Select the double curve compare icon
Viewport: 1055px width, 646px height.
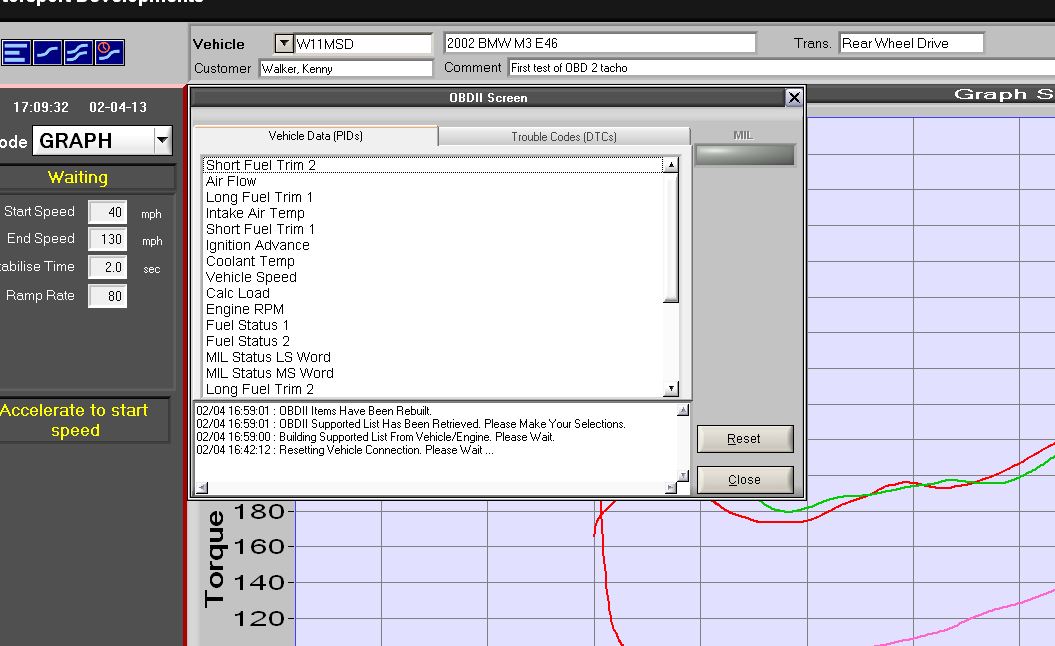(x=78, y=52)
